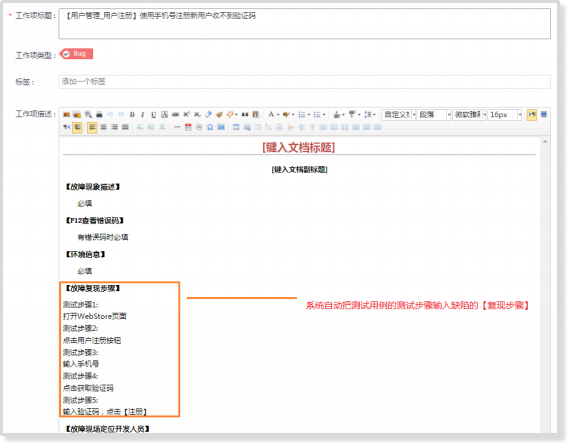Click the editor scrollbar up arrow

[x=545, y=142]
